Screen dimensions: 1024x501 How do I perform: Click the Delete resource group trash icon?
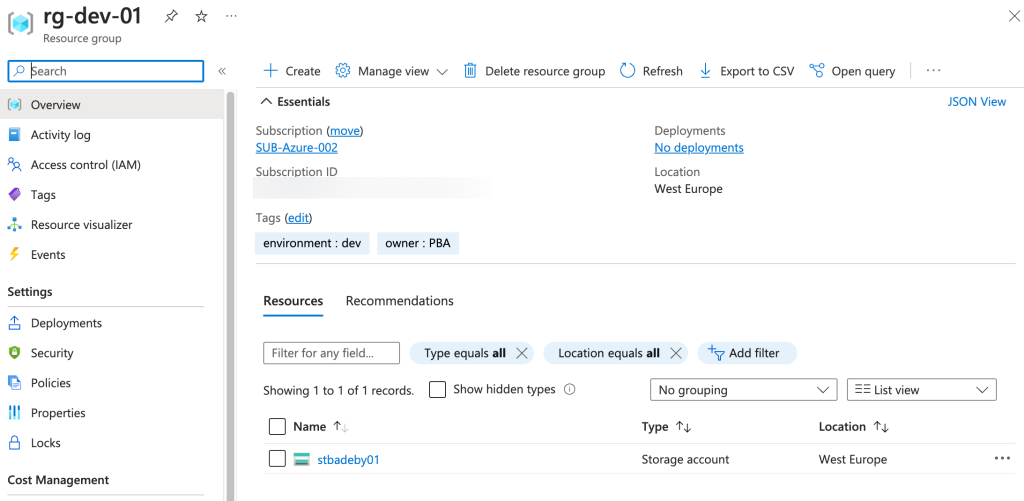[470, 71]
